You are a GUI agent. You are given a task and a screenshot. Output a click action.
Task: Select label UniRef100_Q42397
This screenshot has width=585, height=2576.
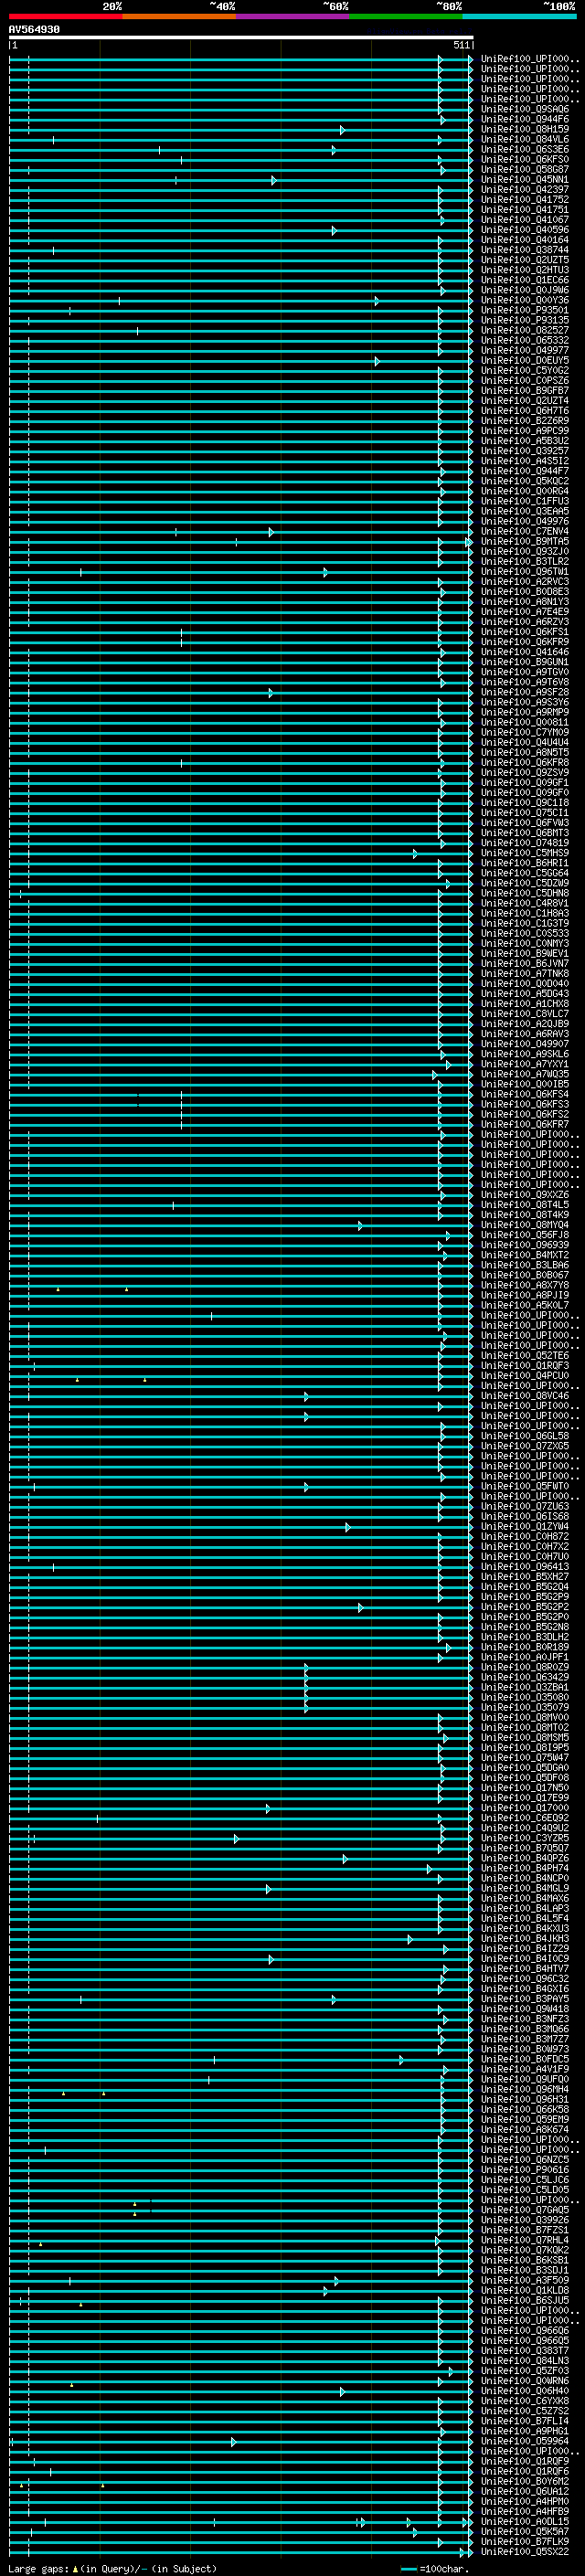pos(525,190)
